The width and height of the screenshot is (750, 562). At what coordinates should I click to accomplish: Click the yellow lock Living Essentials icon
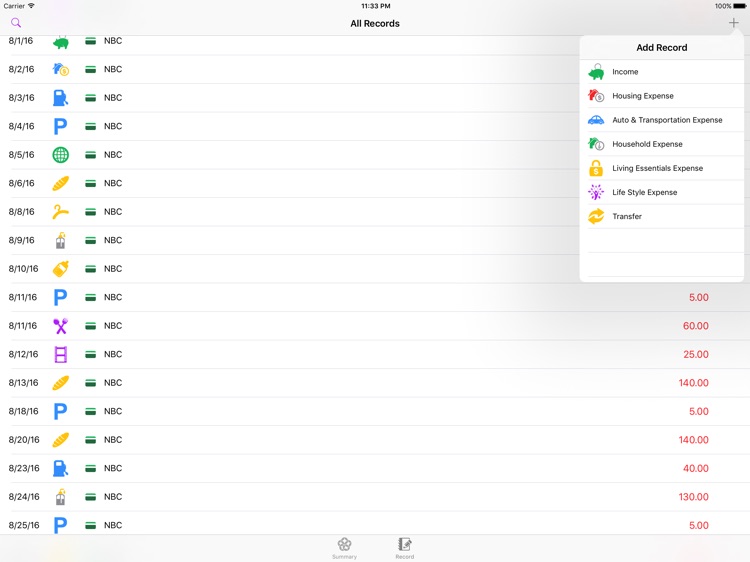coord(596,168)
